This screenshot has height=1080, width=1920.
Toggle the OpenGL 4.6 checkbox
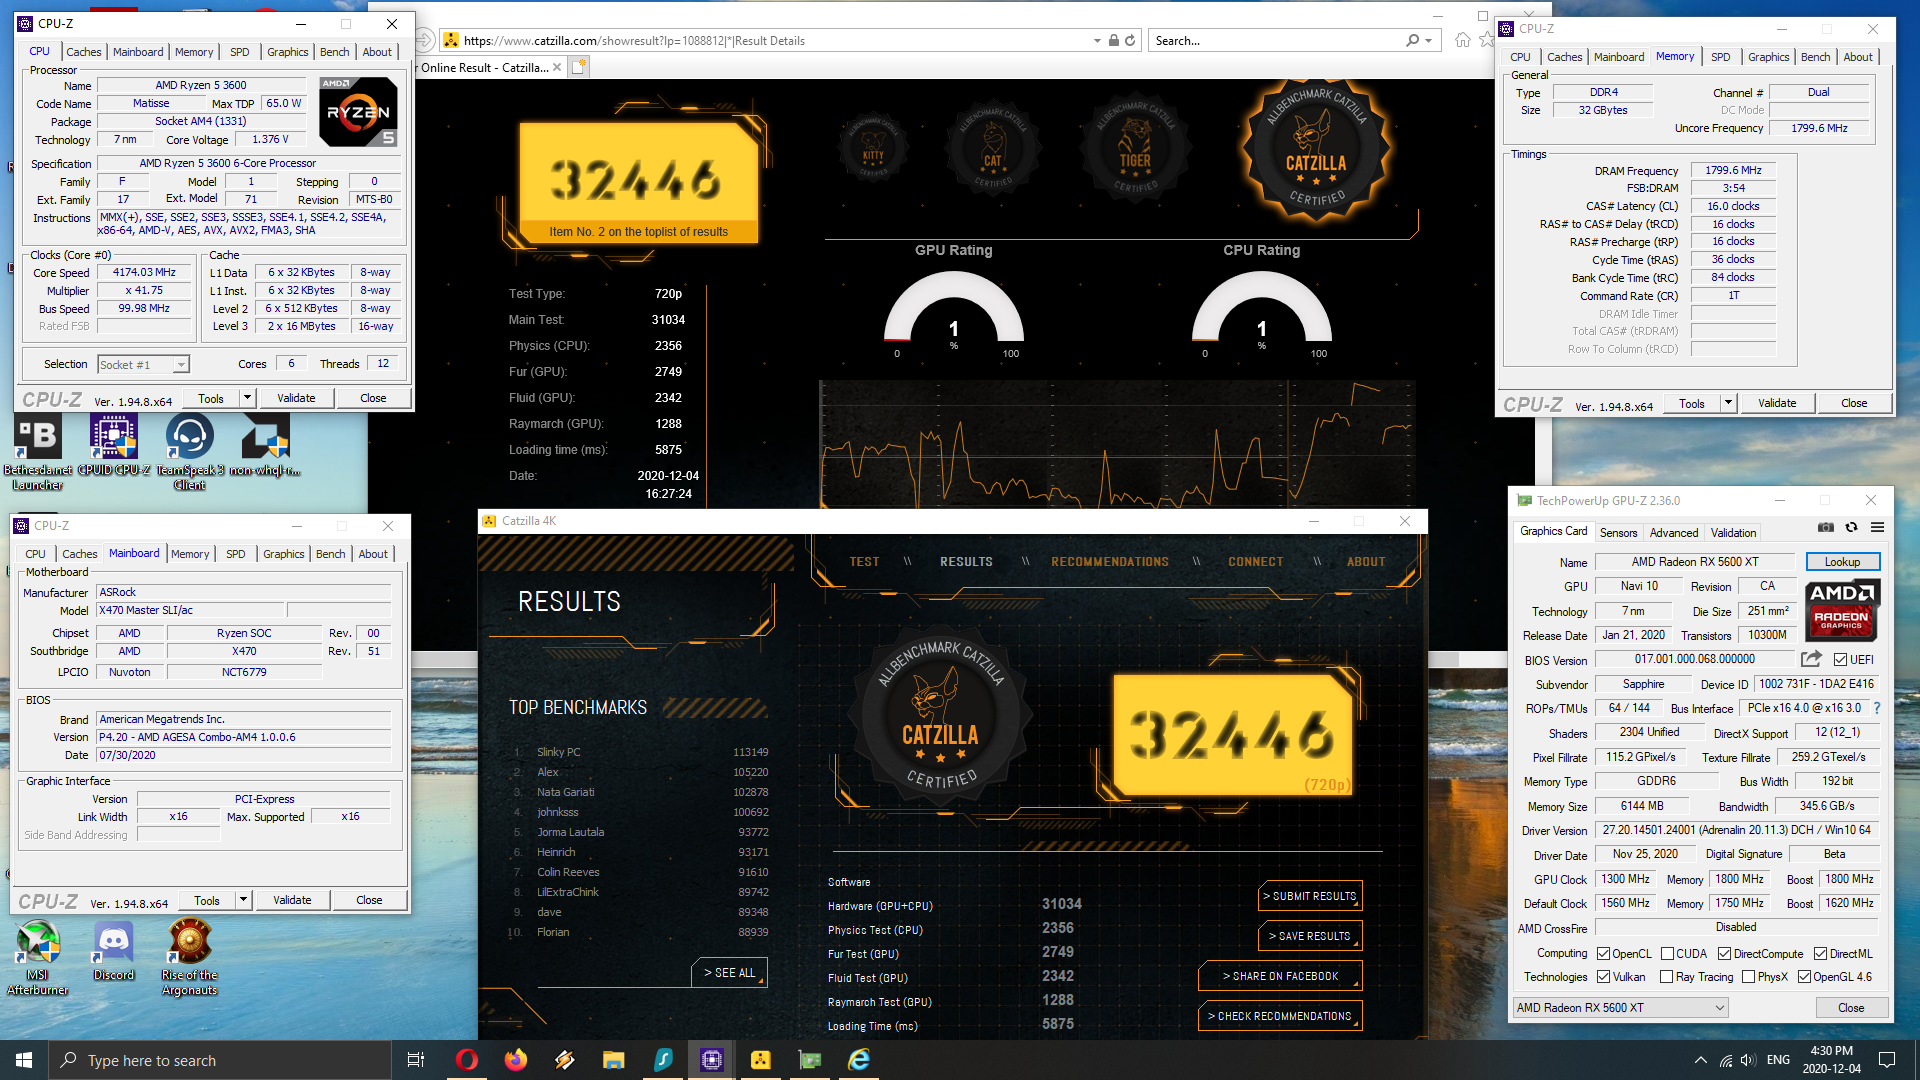click(x=1804, y=977)
